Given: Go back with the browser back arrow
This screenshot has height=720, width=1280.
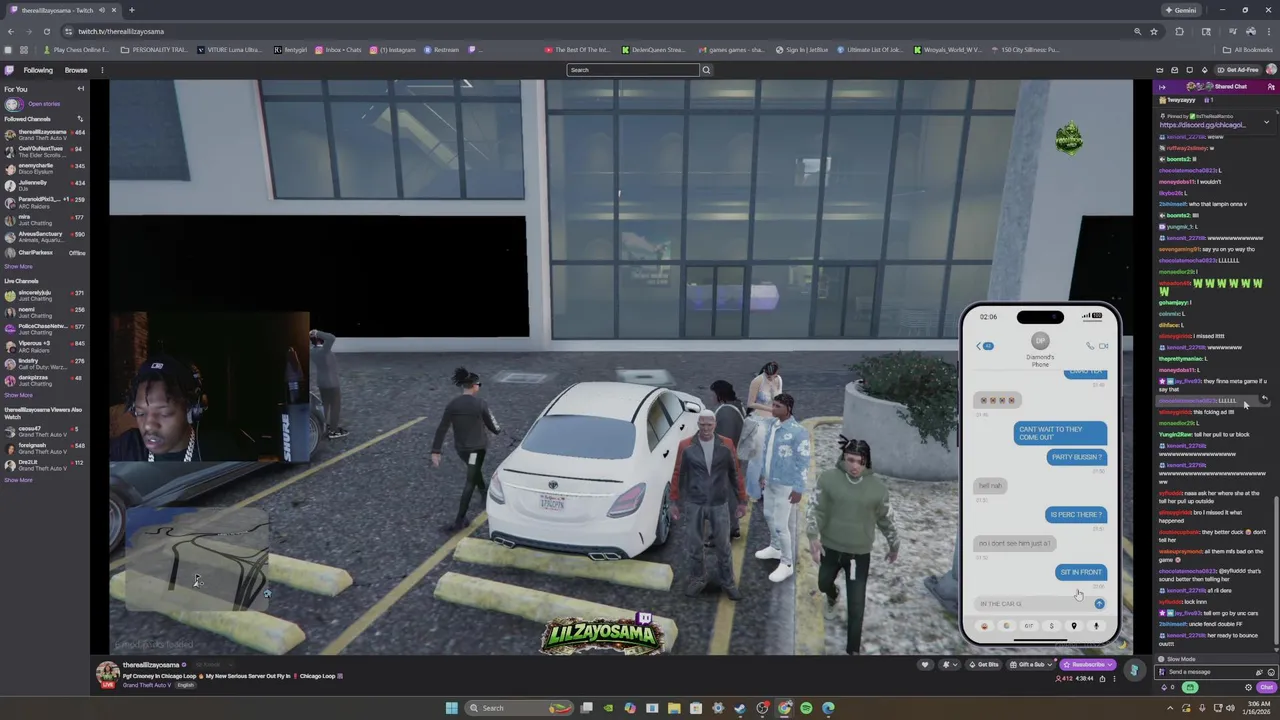Looking at the screenshot, I should 11,31.
